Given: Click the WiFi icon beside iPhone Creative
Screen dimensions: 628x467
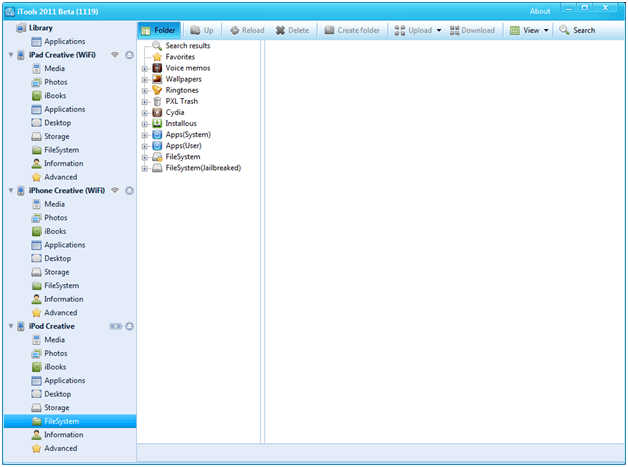Looking at the screenshot, I should [115, 191].
